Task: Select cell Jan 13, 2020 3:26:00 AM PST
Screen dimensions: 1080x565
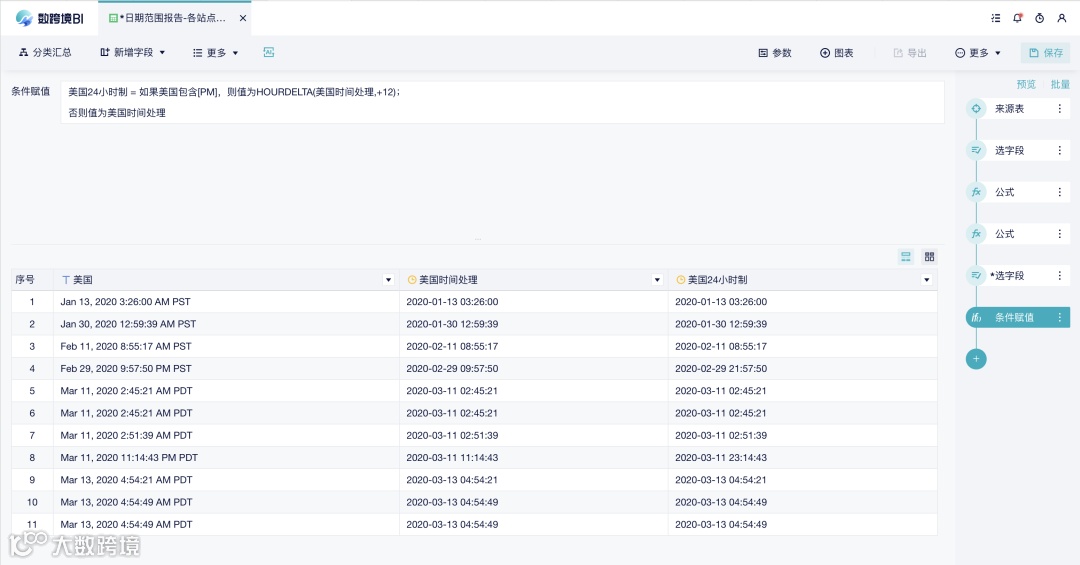Action: click(226, 302)
